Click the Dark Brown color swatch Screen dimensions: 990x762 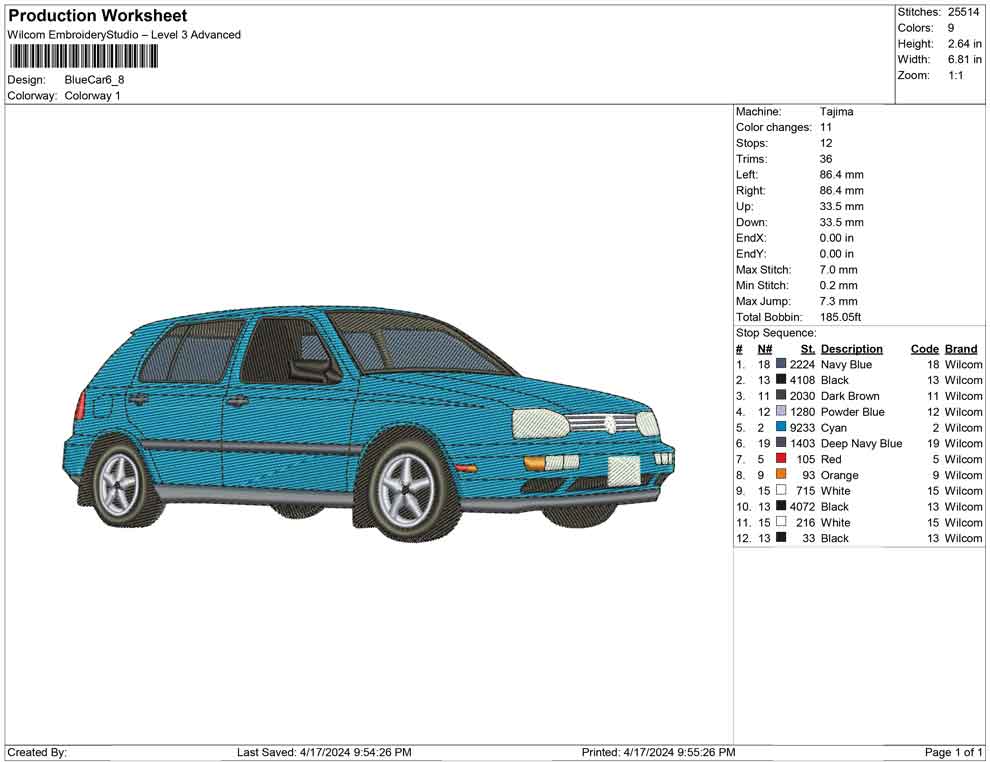pyautogui.click(x=781, y=396)
